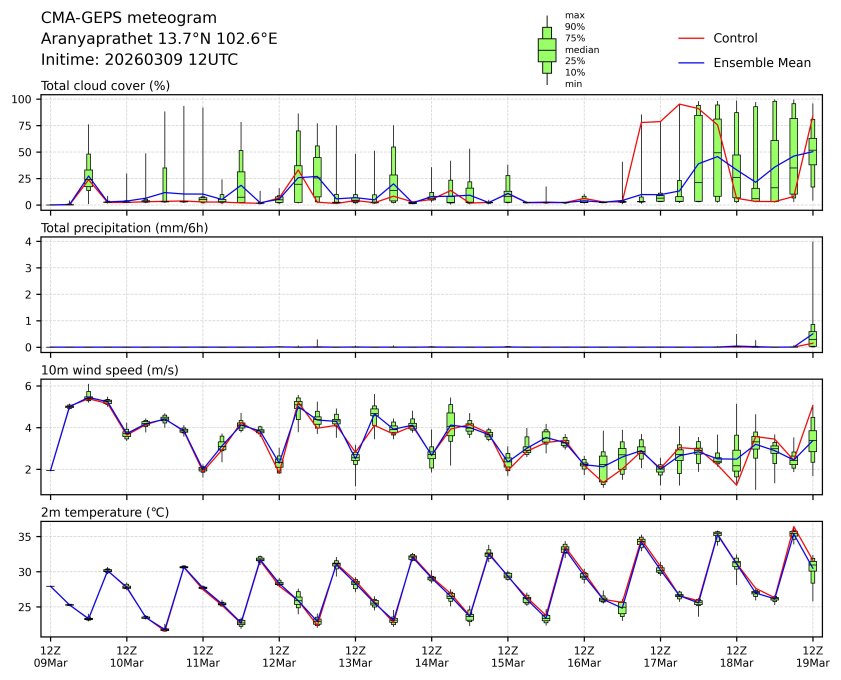Select the "Ensemble Mean" legend label
Screen dimensions: 841x680
coord(762,63)
